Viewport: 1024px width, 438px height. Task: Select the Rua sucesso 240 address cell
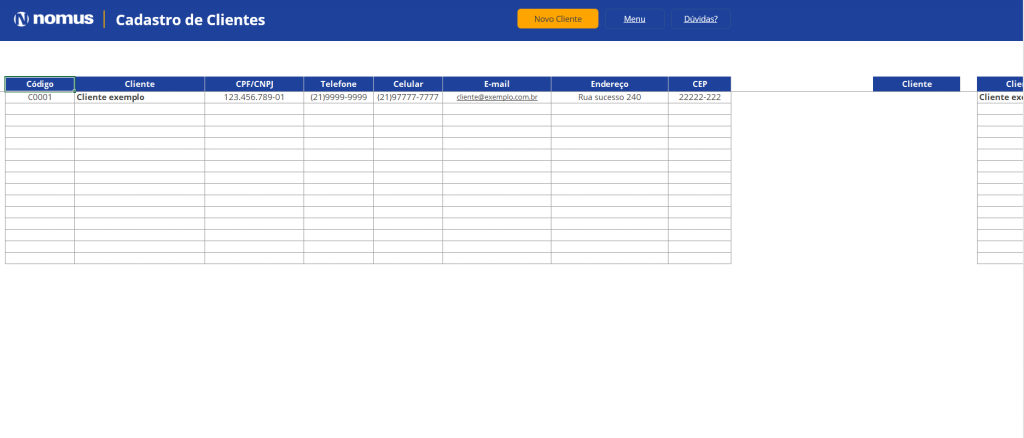(609, 98)
